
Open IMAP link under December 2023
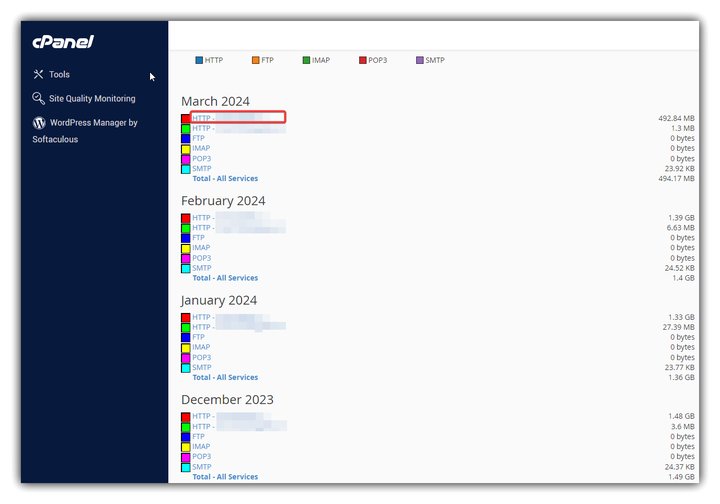[201, 447]
